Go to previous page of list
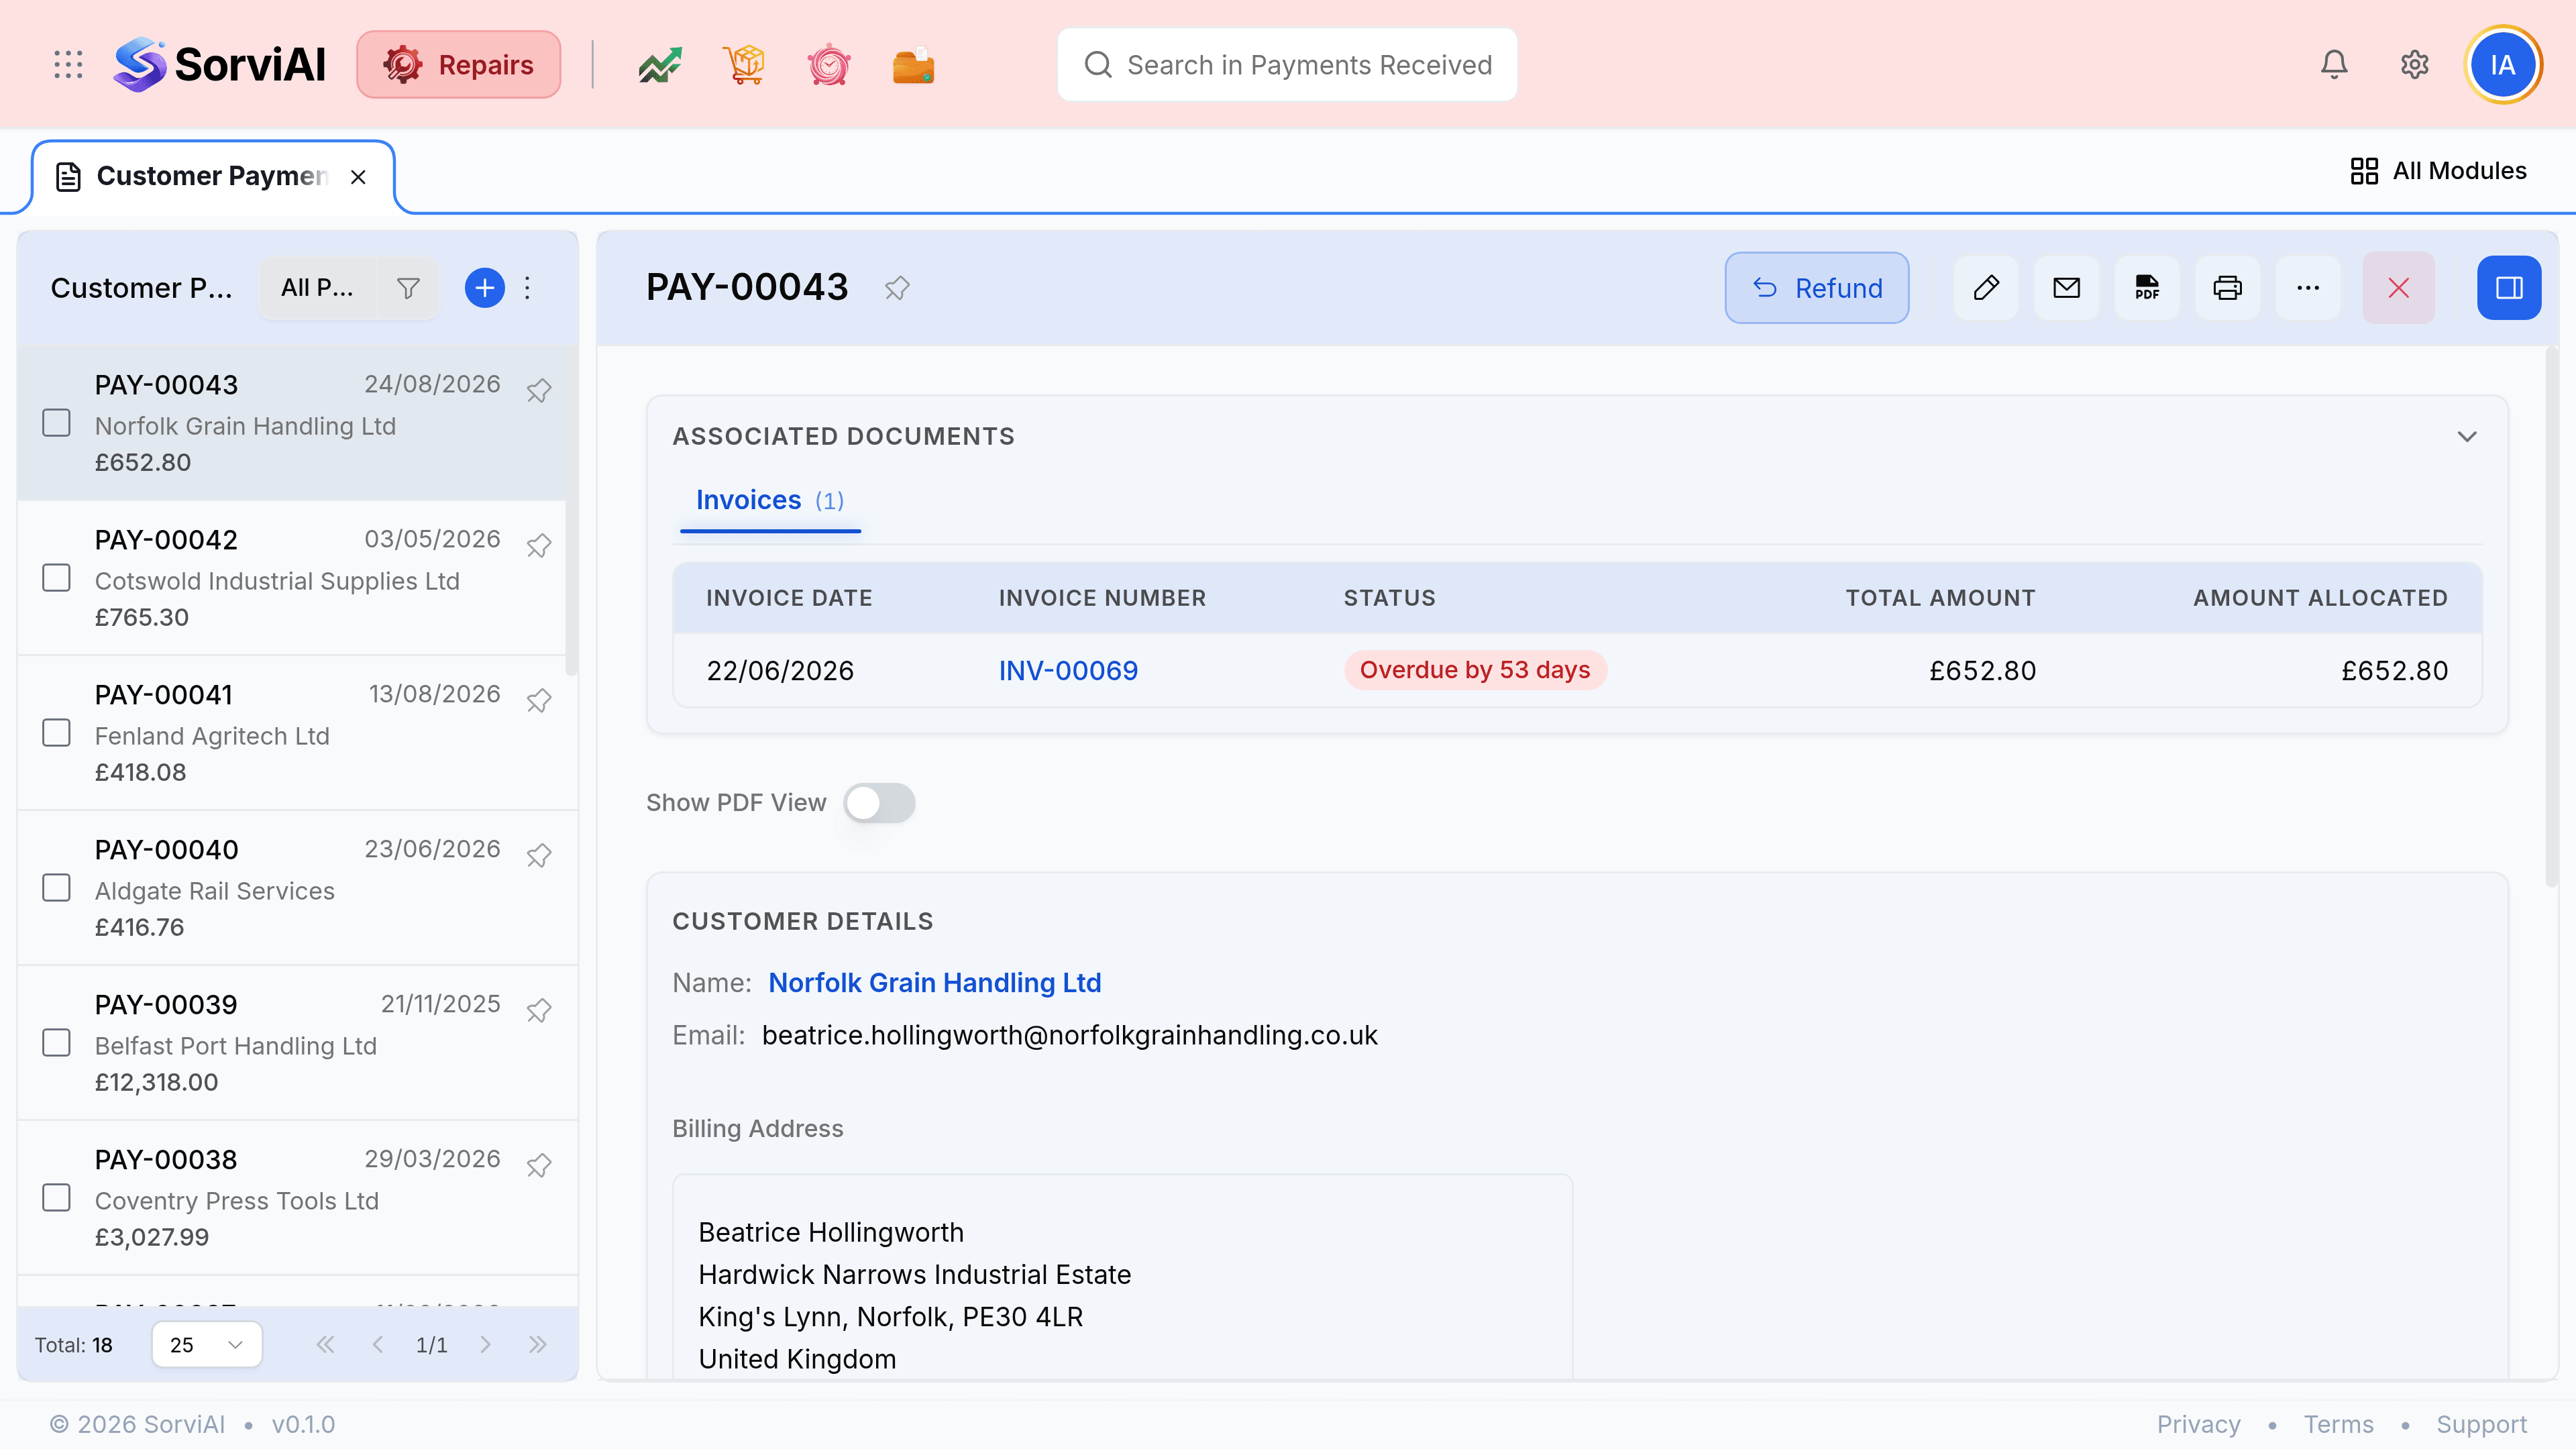 tap(378, 1345)
